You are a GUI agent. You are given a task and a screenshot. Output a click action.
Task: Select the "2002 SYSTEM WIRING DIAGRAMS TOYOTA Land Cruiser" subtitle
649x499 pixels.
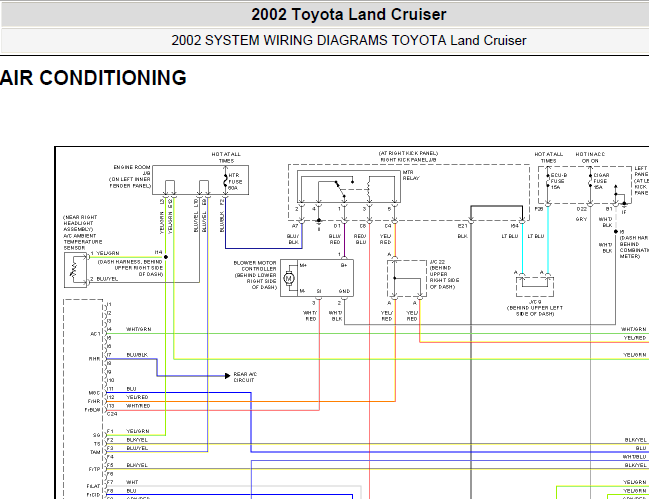(x=349, y=41)
